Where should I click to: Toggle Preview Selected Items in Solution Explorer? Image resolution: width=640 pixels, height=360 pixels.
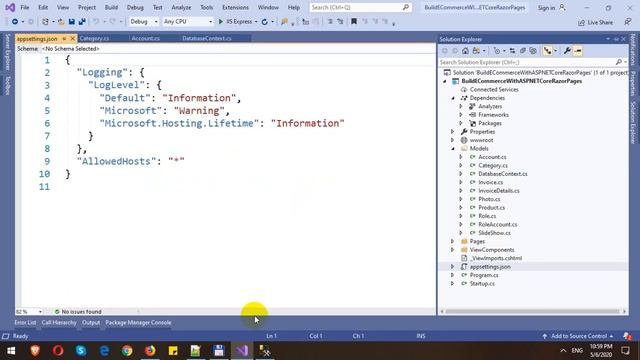[x=578, y=51]
